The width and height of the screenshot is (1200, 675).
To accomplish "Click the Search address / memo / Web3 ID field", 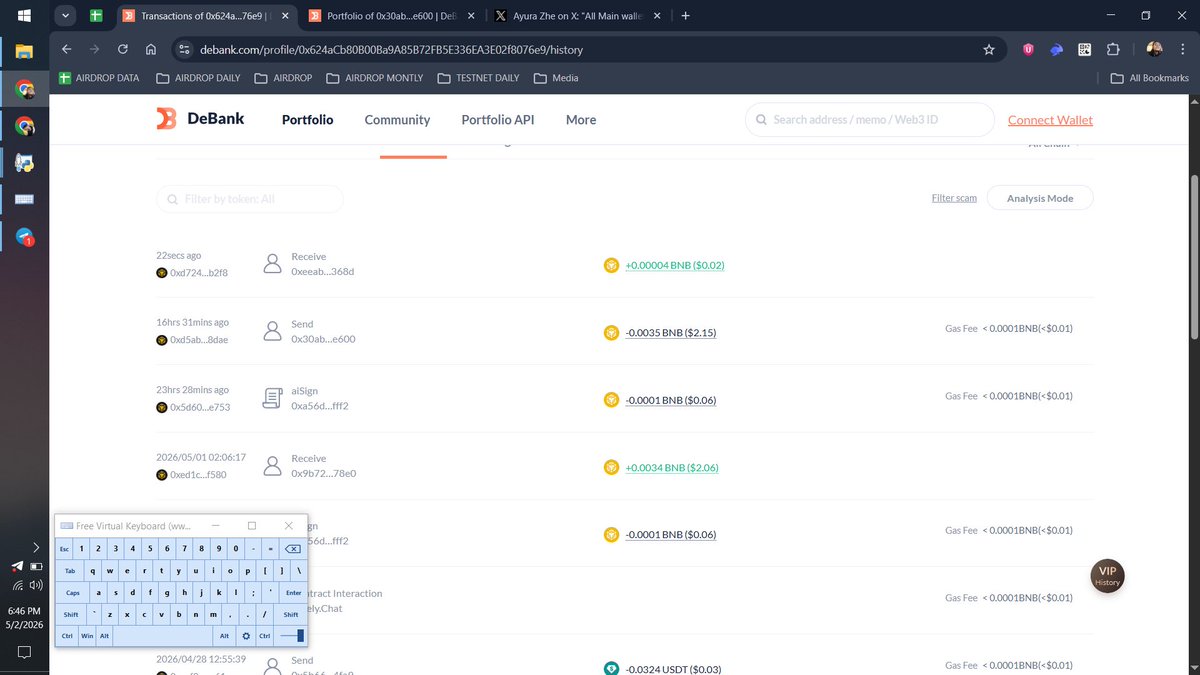I will pos(870,119).
